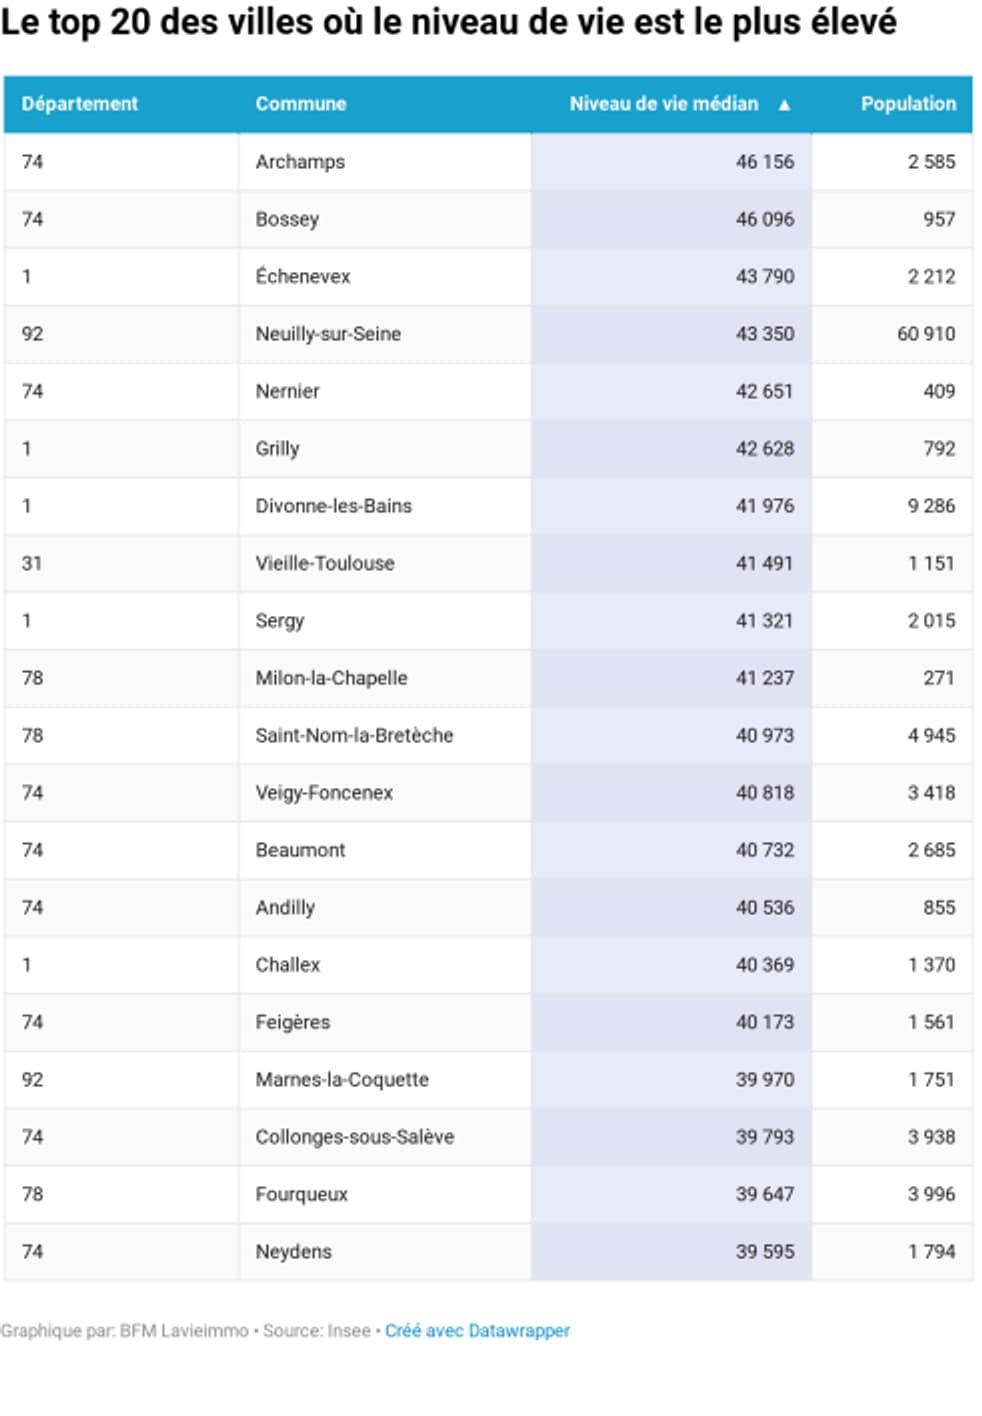Click the Marnes-la-Coquette cell

(x=342, y=1080)
